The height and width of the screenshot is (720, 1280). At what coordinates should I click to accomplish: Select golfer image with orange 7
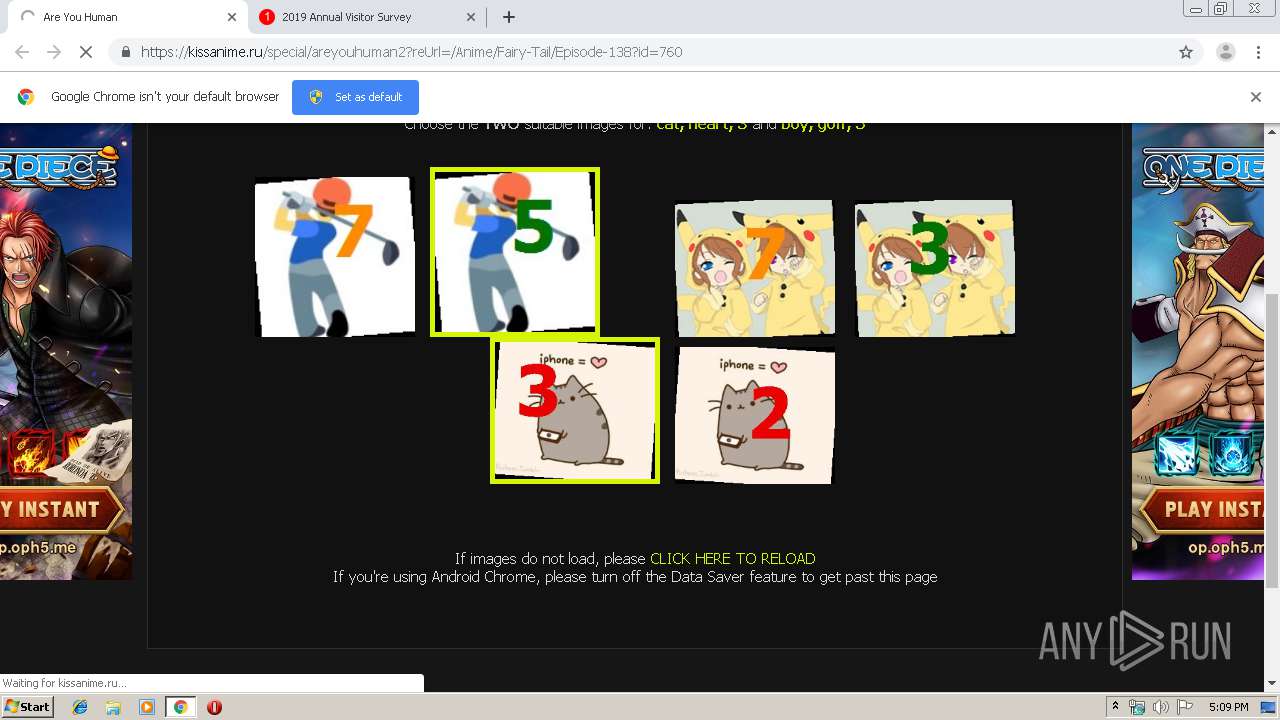click(334, 257)
